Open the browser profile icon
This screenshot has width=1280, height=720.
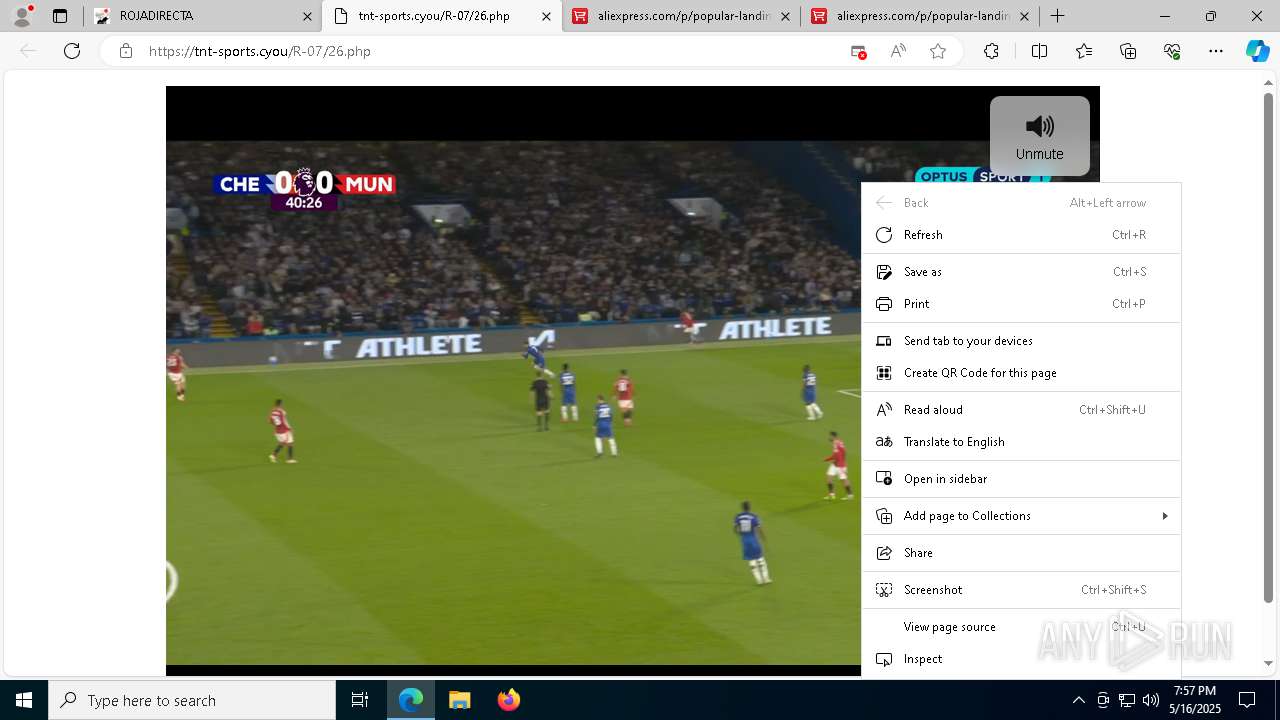click(22, 16)
